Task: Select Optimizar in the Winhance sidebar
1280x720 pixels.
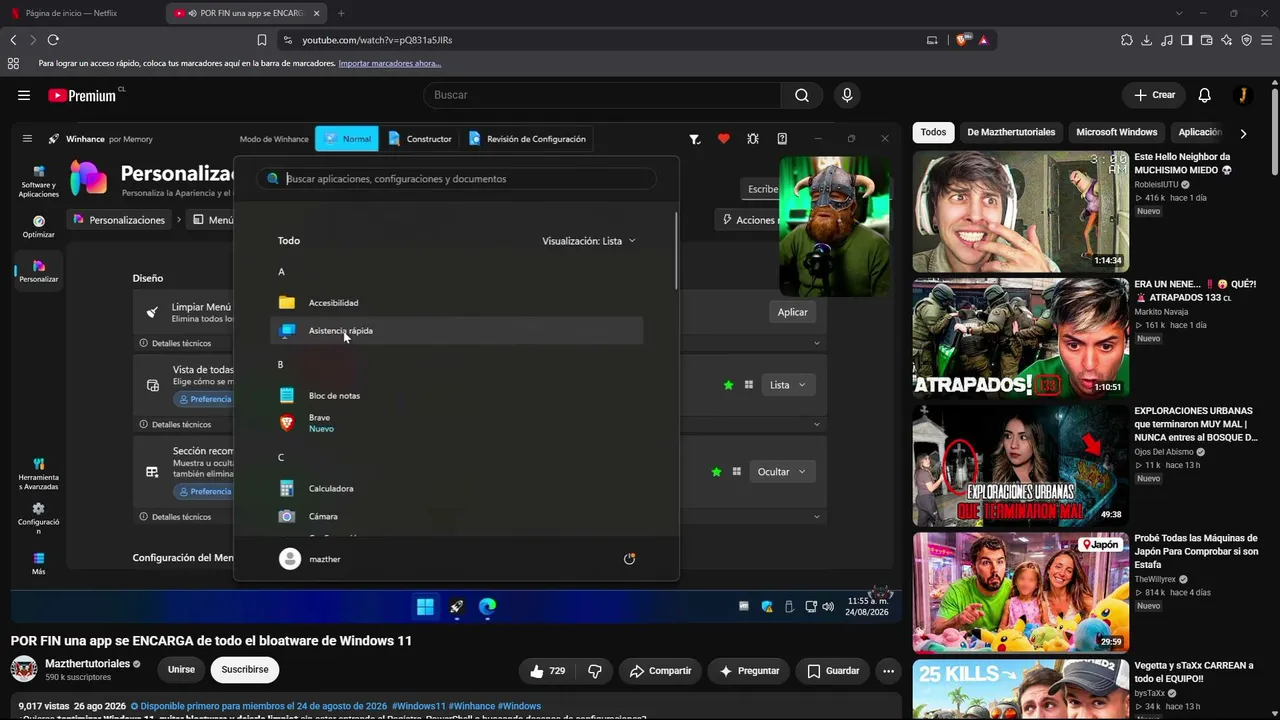Action: tap(38, 227)
